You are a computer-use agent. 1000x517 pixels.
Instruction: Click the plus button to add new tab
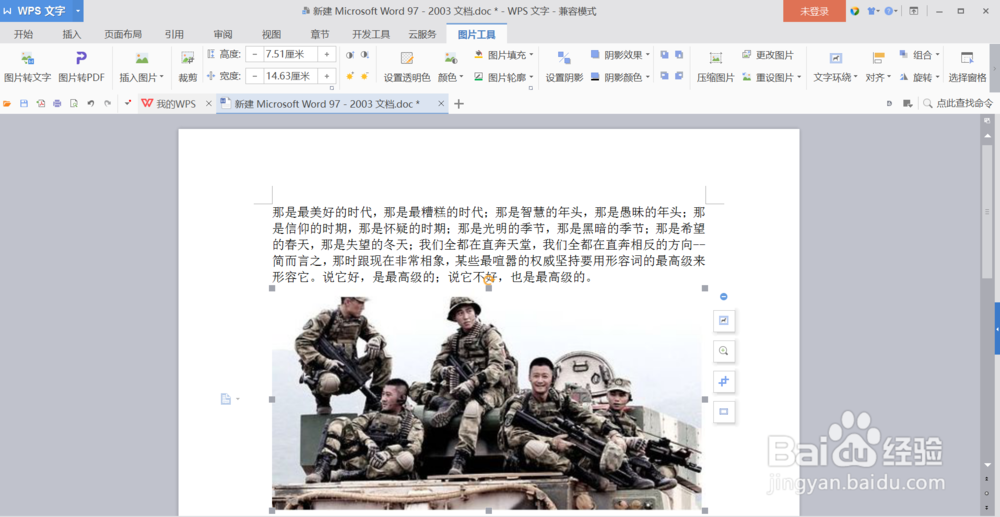(x=459, y=104)
